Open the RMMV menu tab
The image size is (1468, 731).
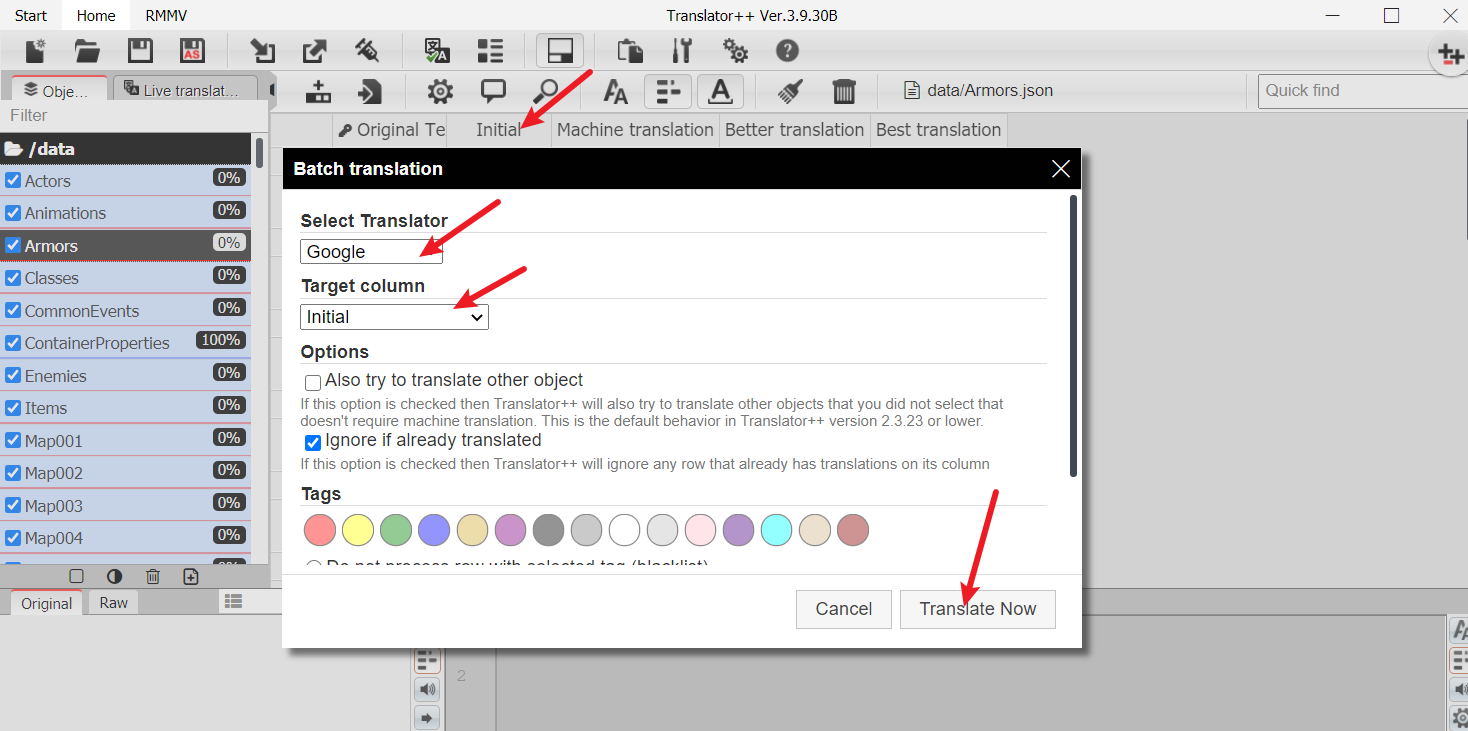coord(166,16)
